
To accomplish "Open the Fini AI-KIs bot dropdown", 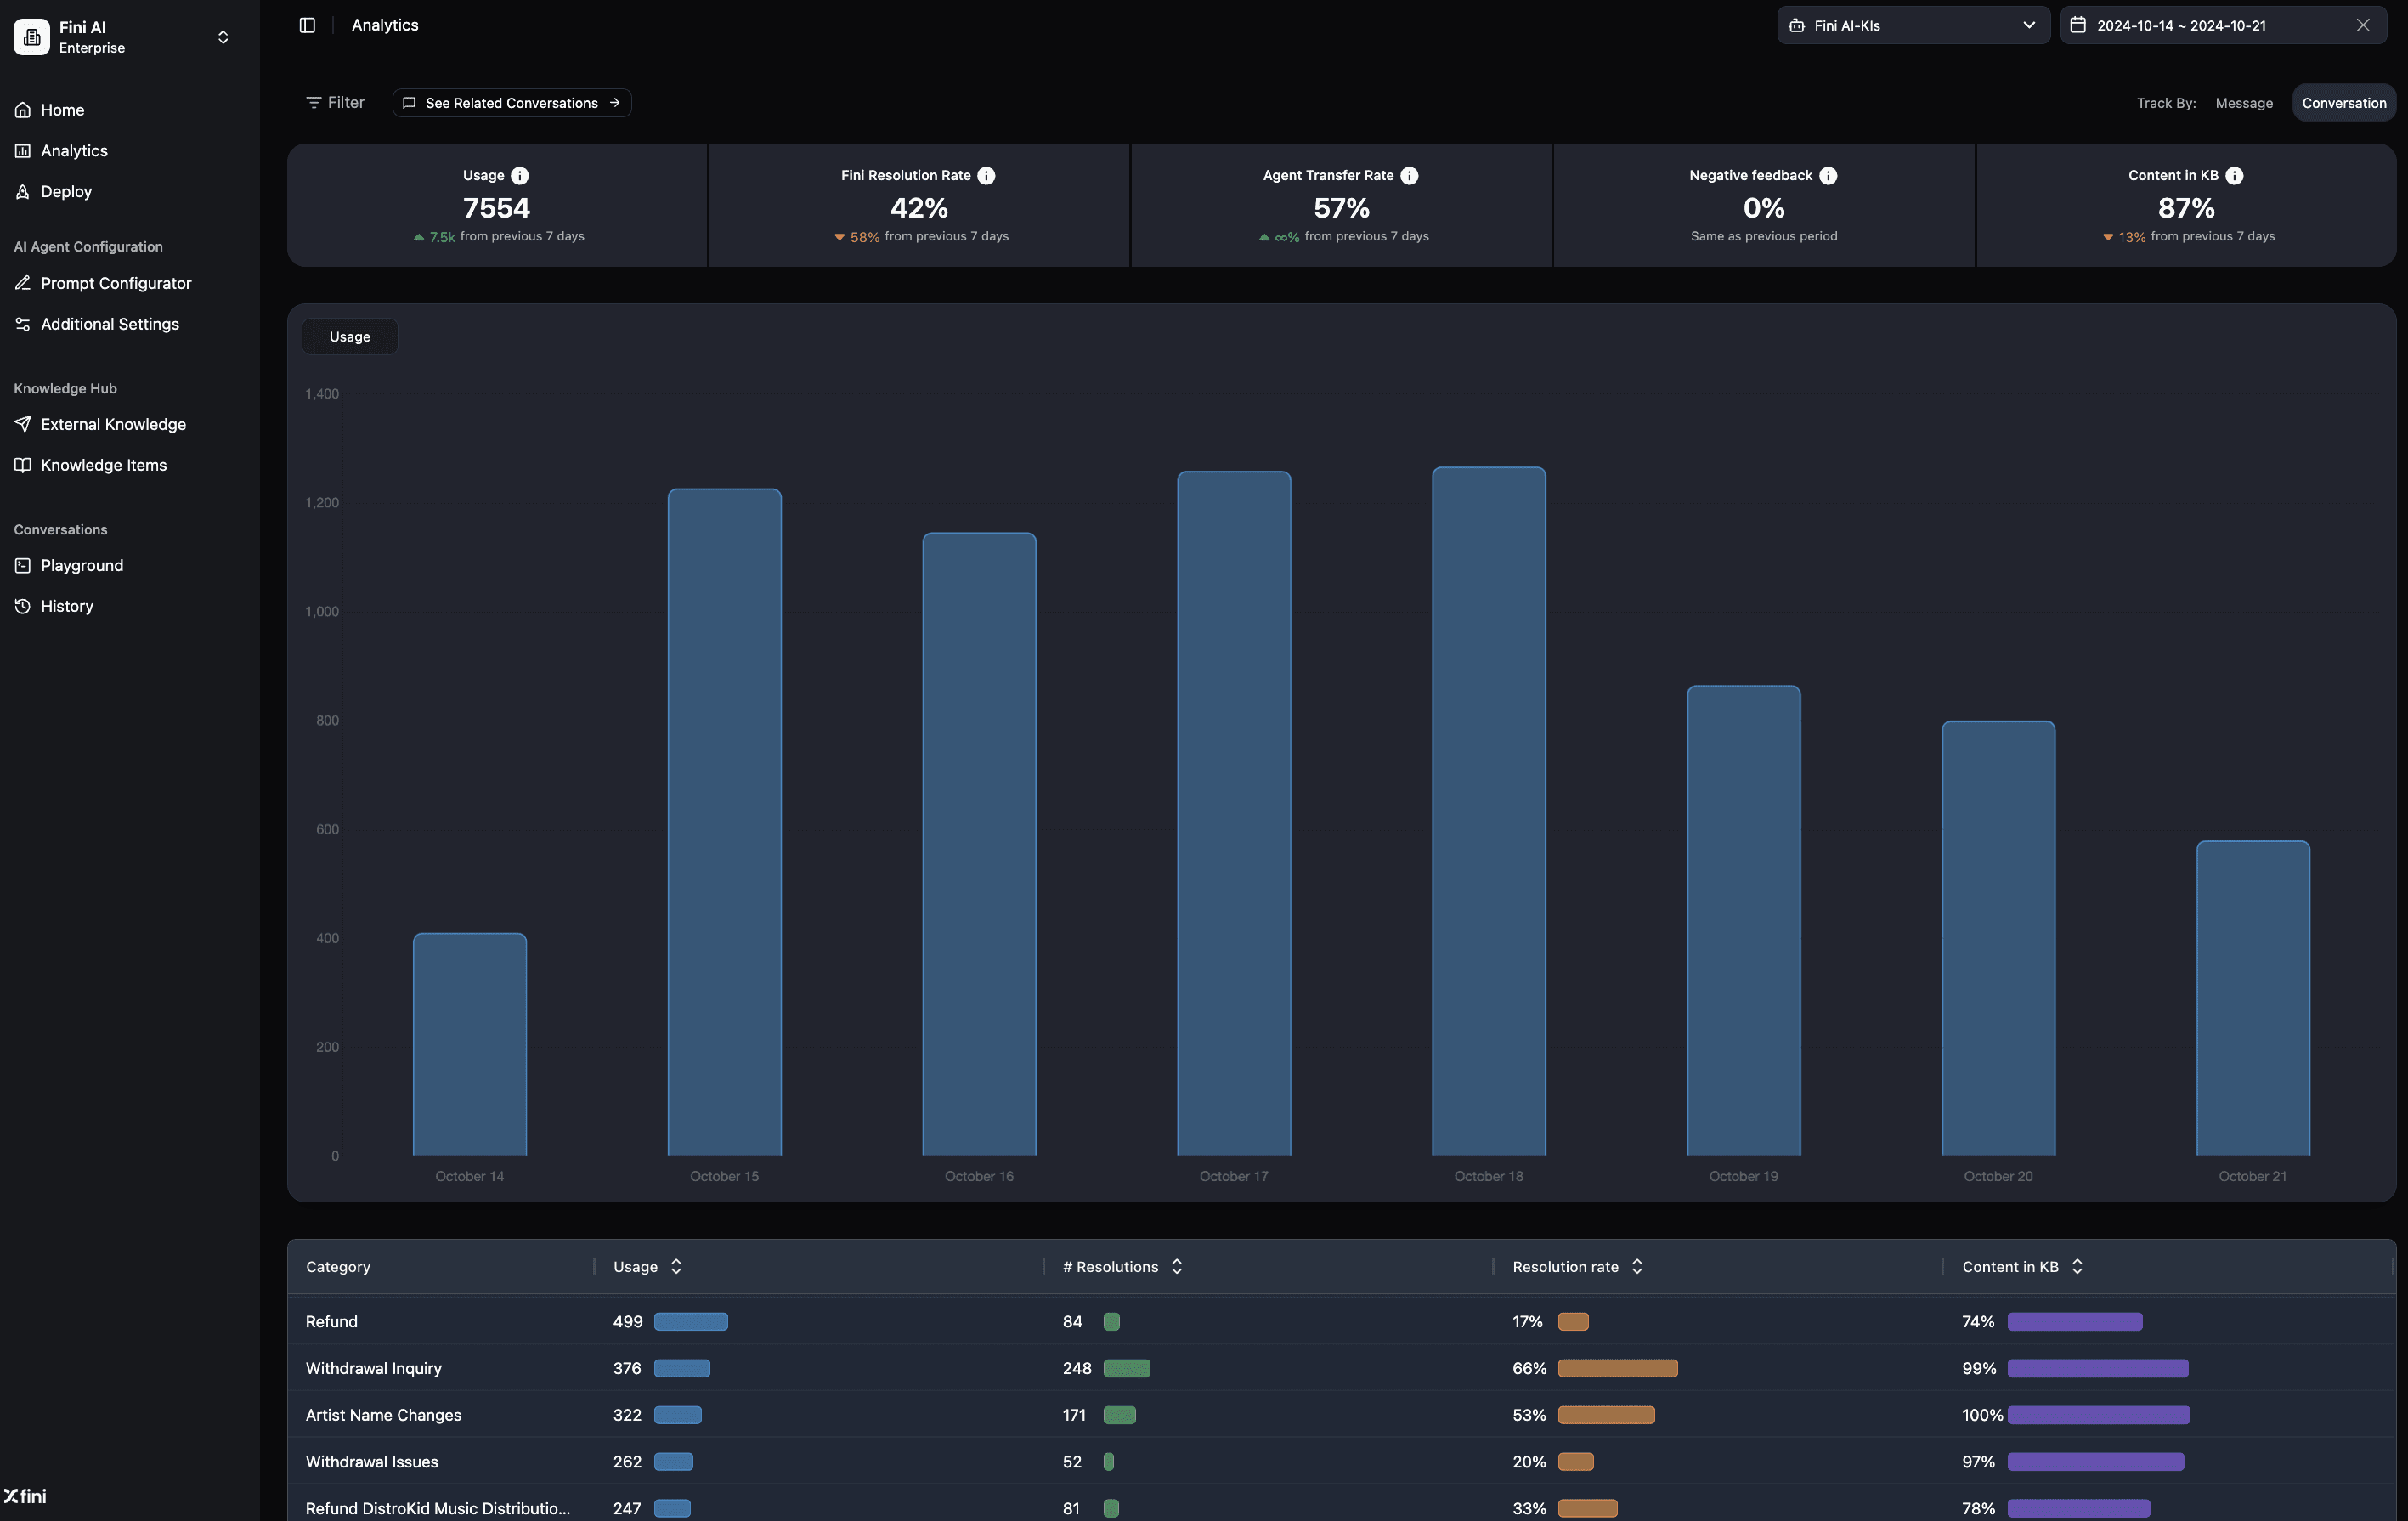I will tap(1912, 25).
